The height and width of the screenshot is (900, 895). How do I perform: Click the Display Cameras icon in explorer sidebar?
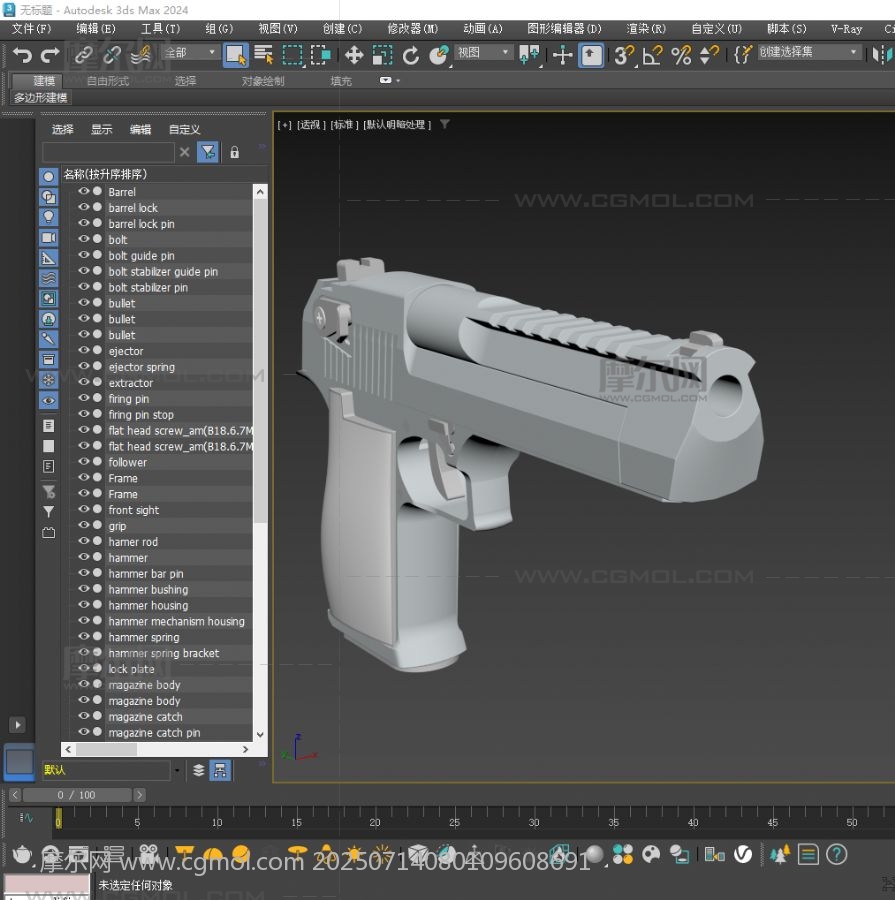49,238
